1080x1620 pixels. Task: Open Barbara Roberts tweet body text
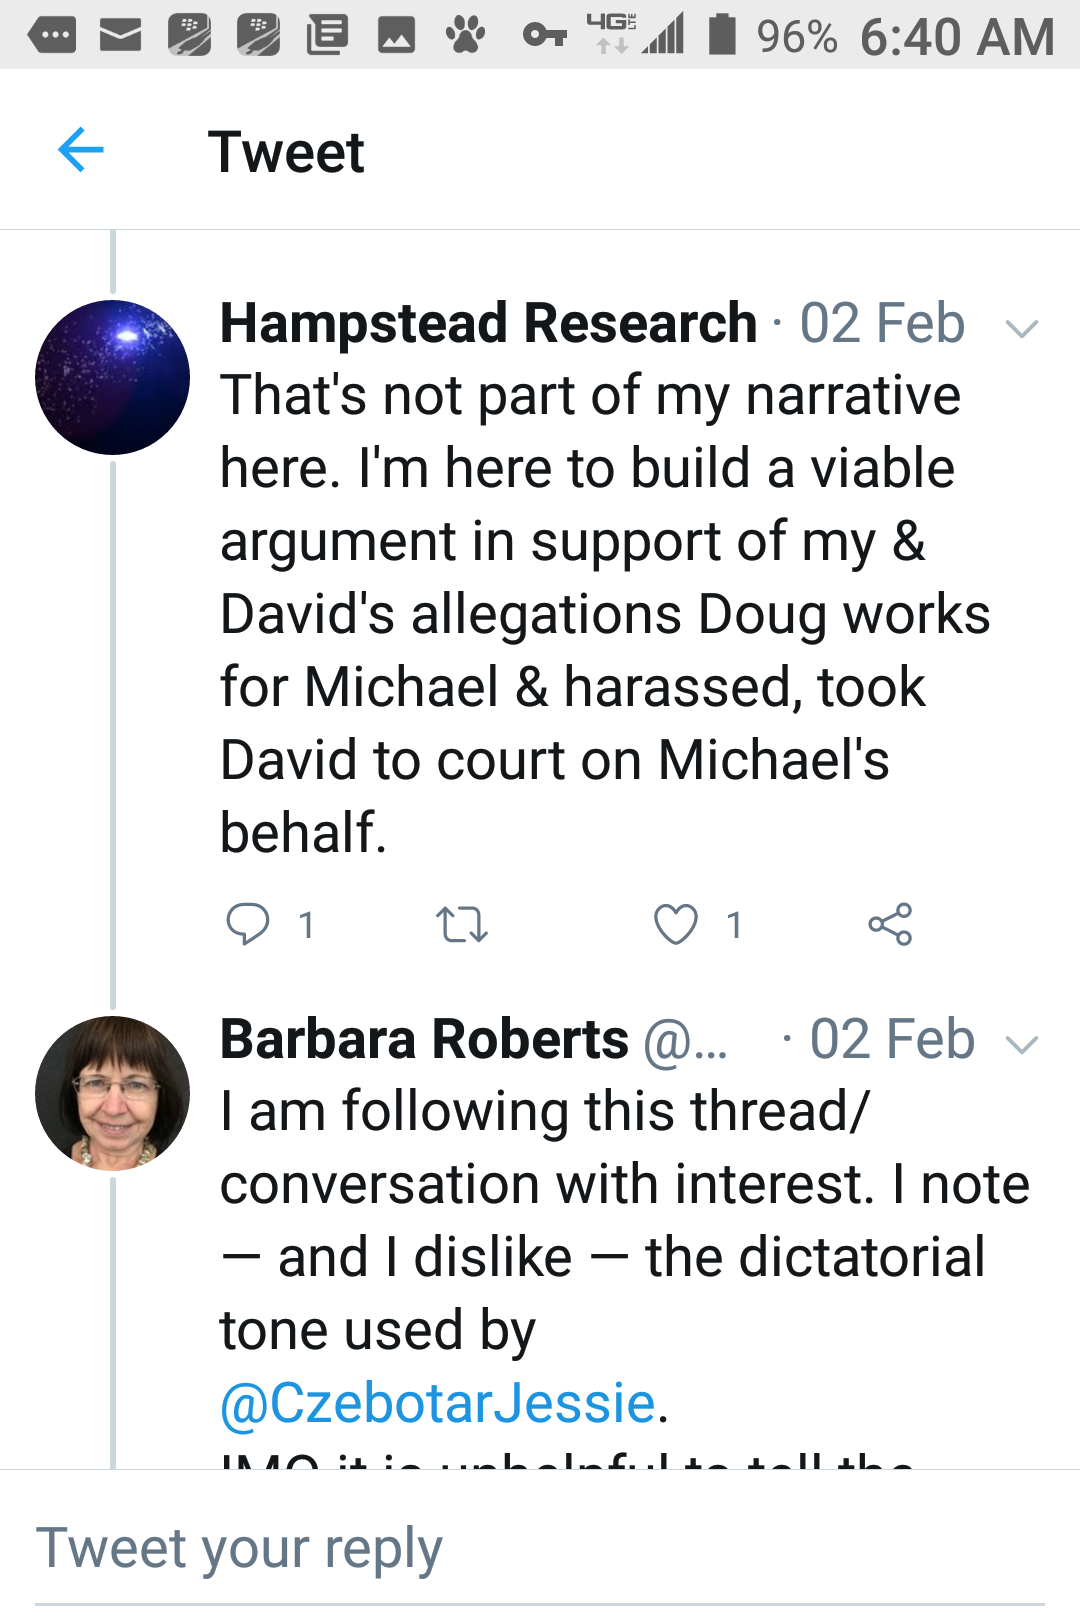(x=620, y=1220)
